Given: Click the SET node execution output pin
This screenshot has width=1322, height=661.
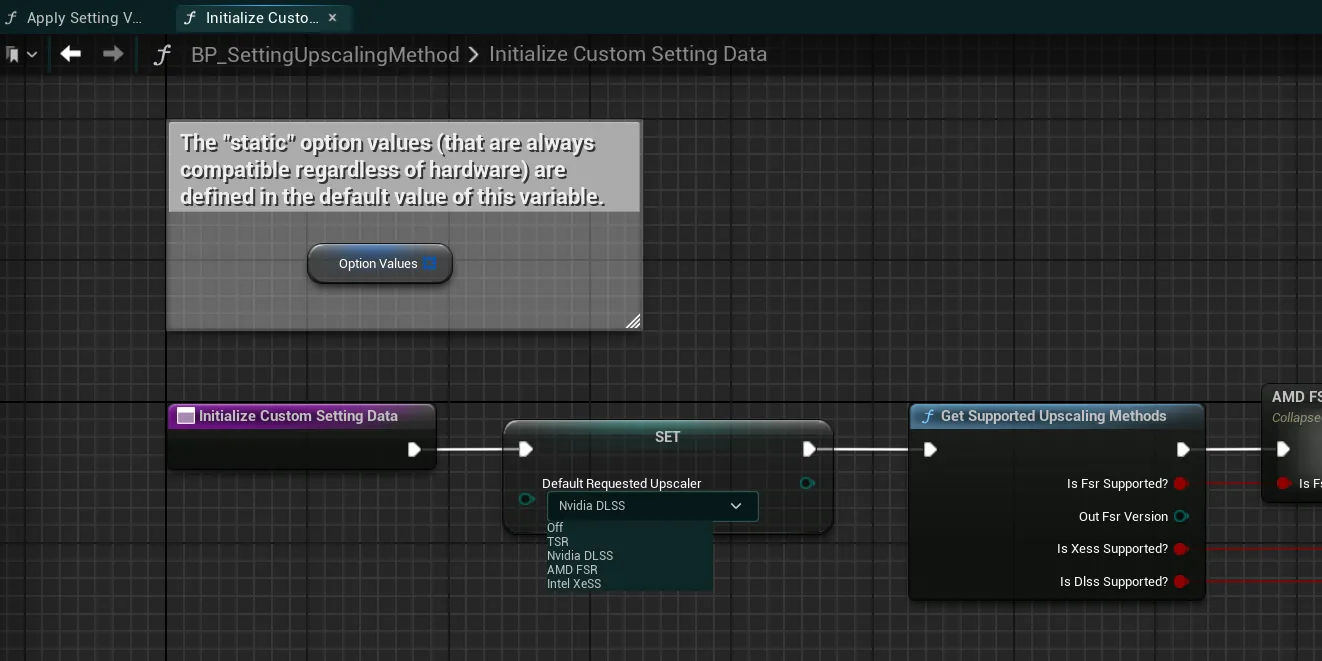Looking at the screenshot, I should [x=809, y=450].
